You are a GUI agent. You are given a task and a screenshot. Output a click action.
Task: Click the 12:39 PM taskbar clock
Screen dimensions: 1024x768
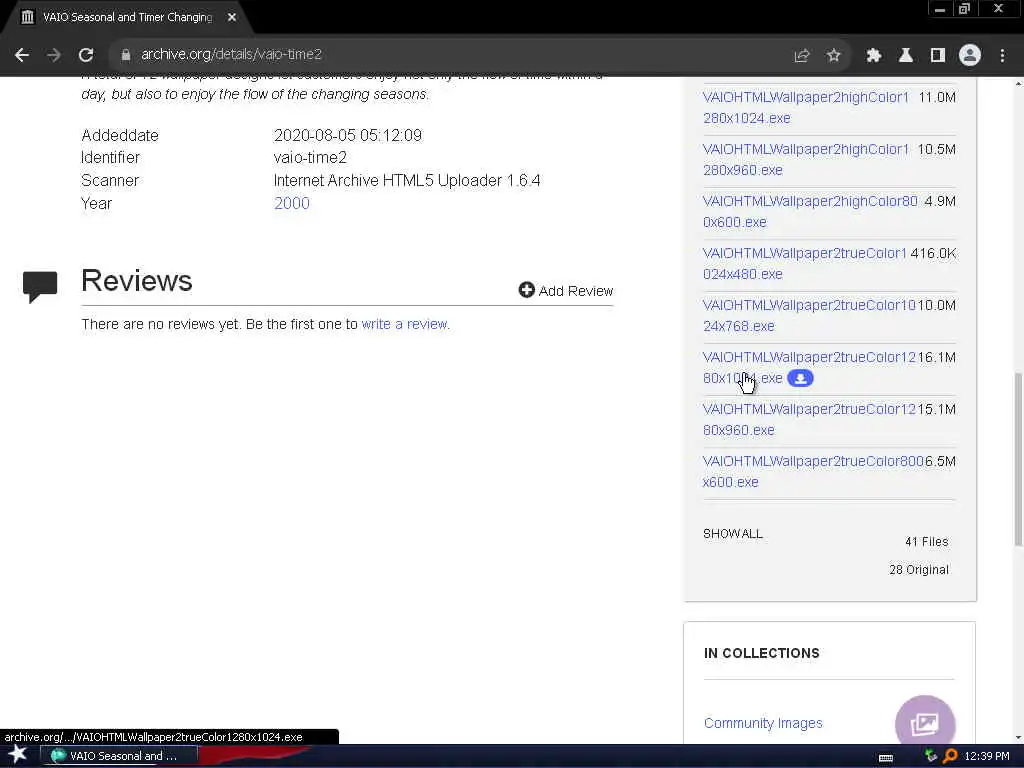(x=987, y=756)
